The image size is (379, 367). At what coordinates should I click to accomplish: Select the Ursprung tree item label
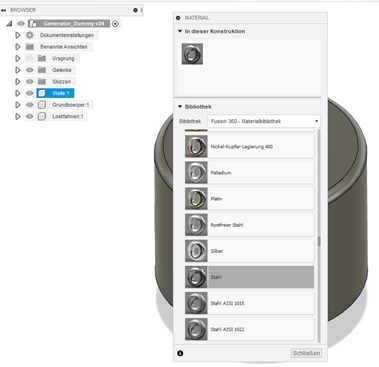click(63, 58)
